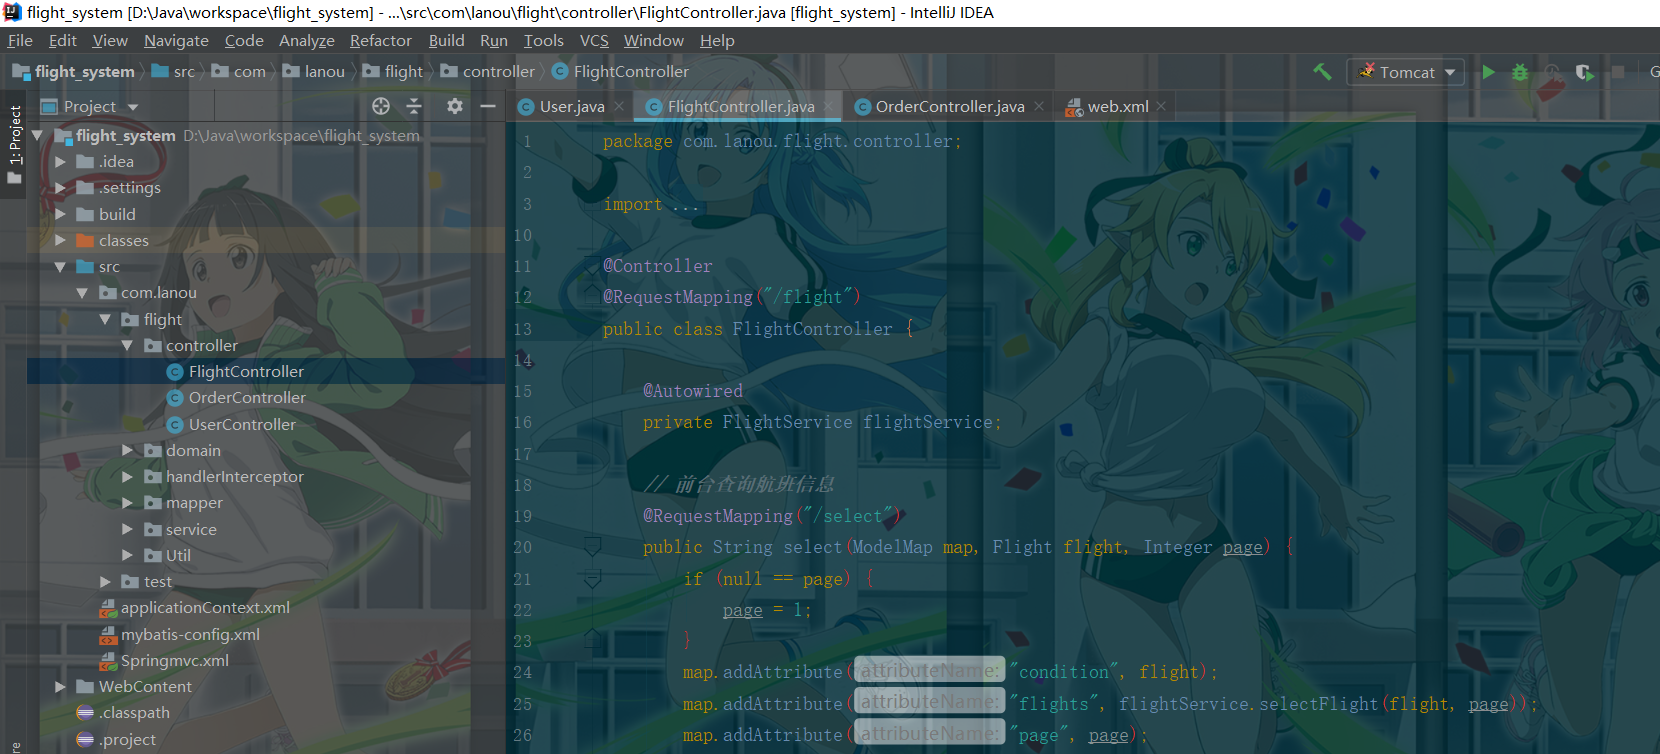The height and width of the screenshot is (754, 1660).
Task: Click the class name FlightController in code
Action: (x=812, y=329)
